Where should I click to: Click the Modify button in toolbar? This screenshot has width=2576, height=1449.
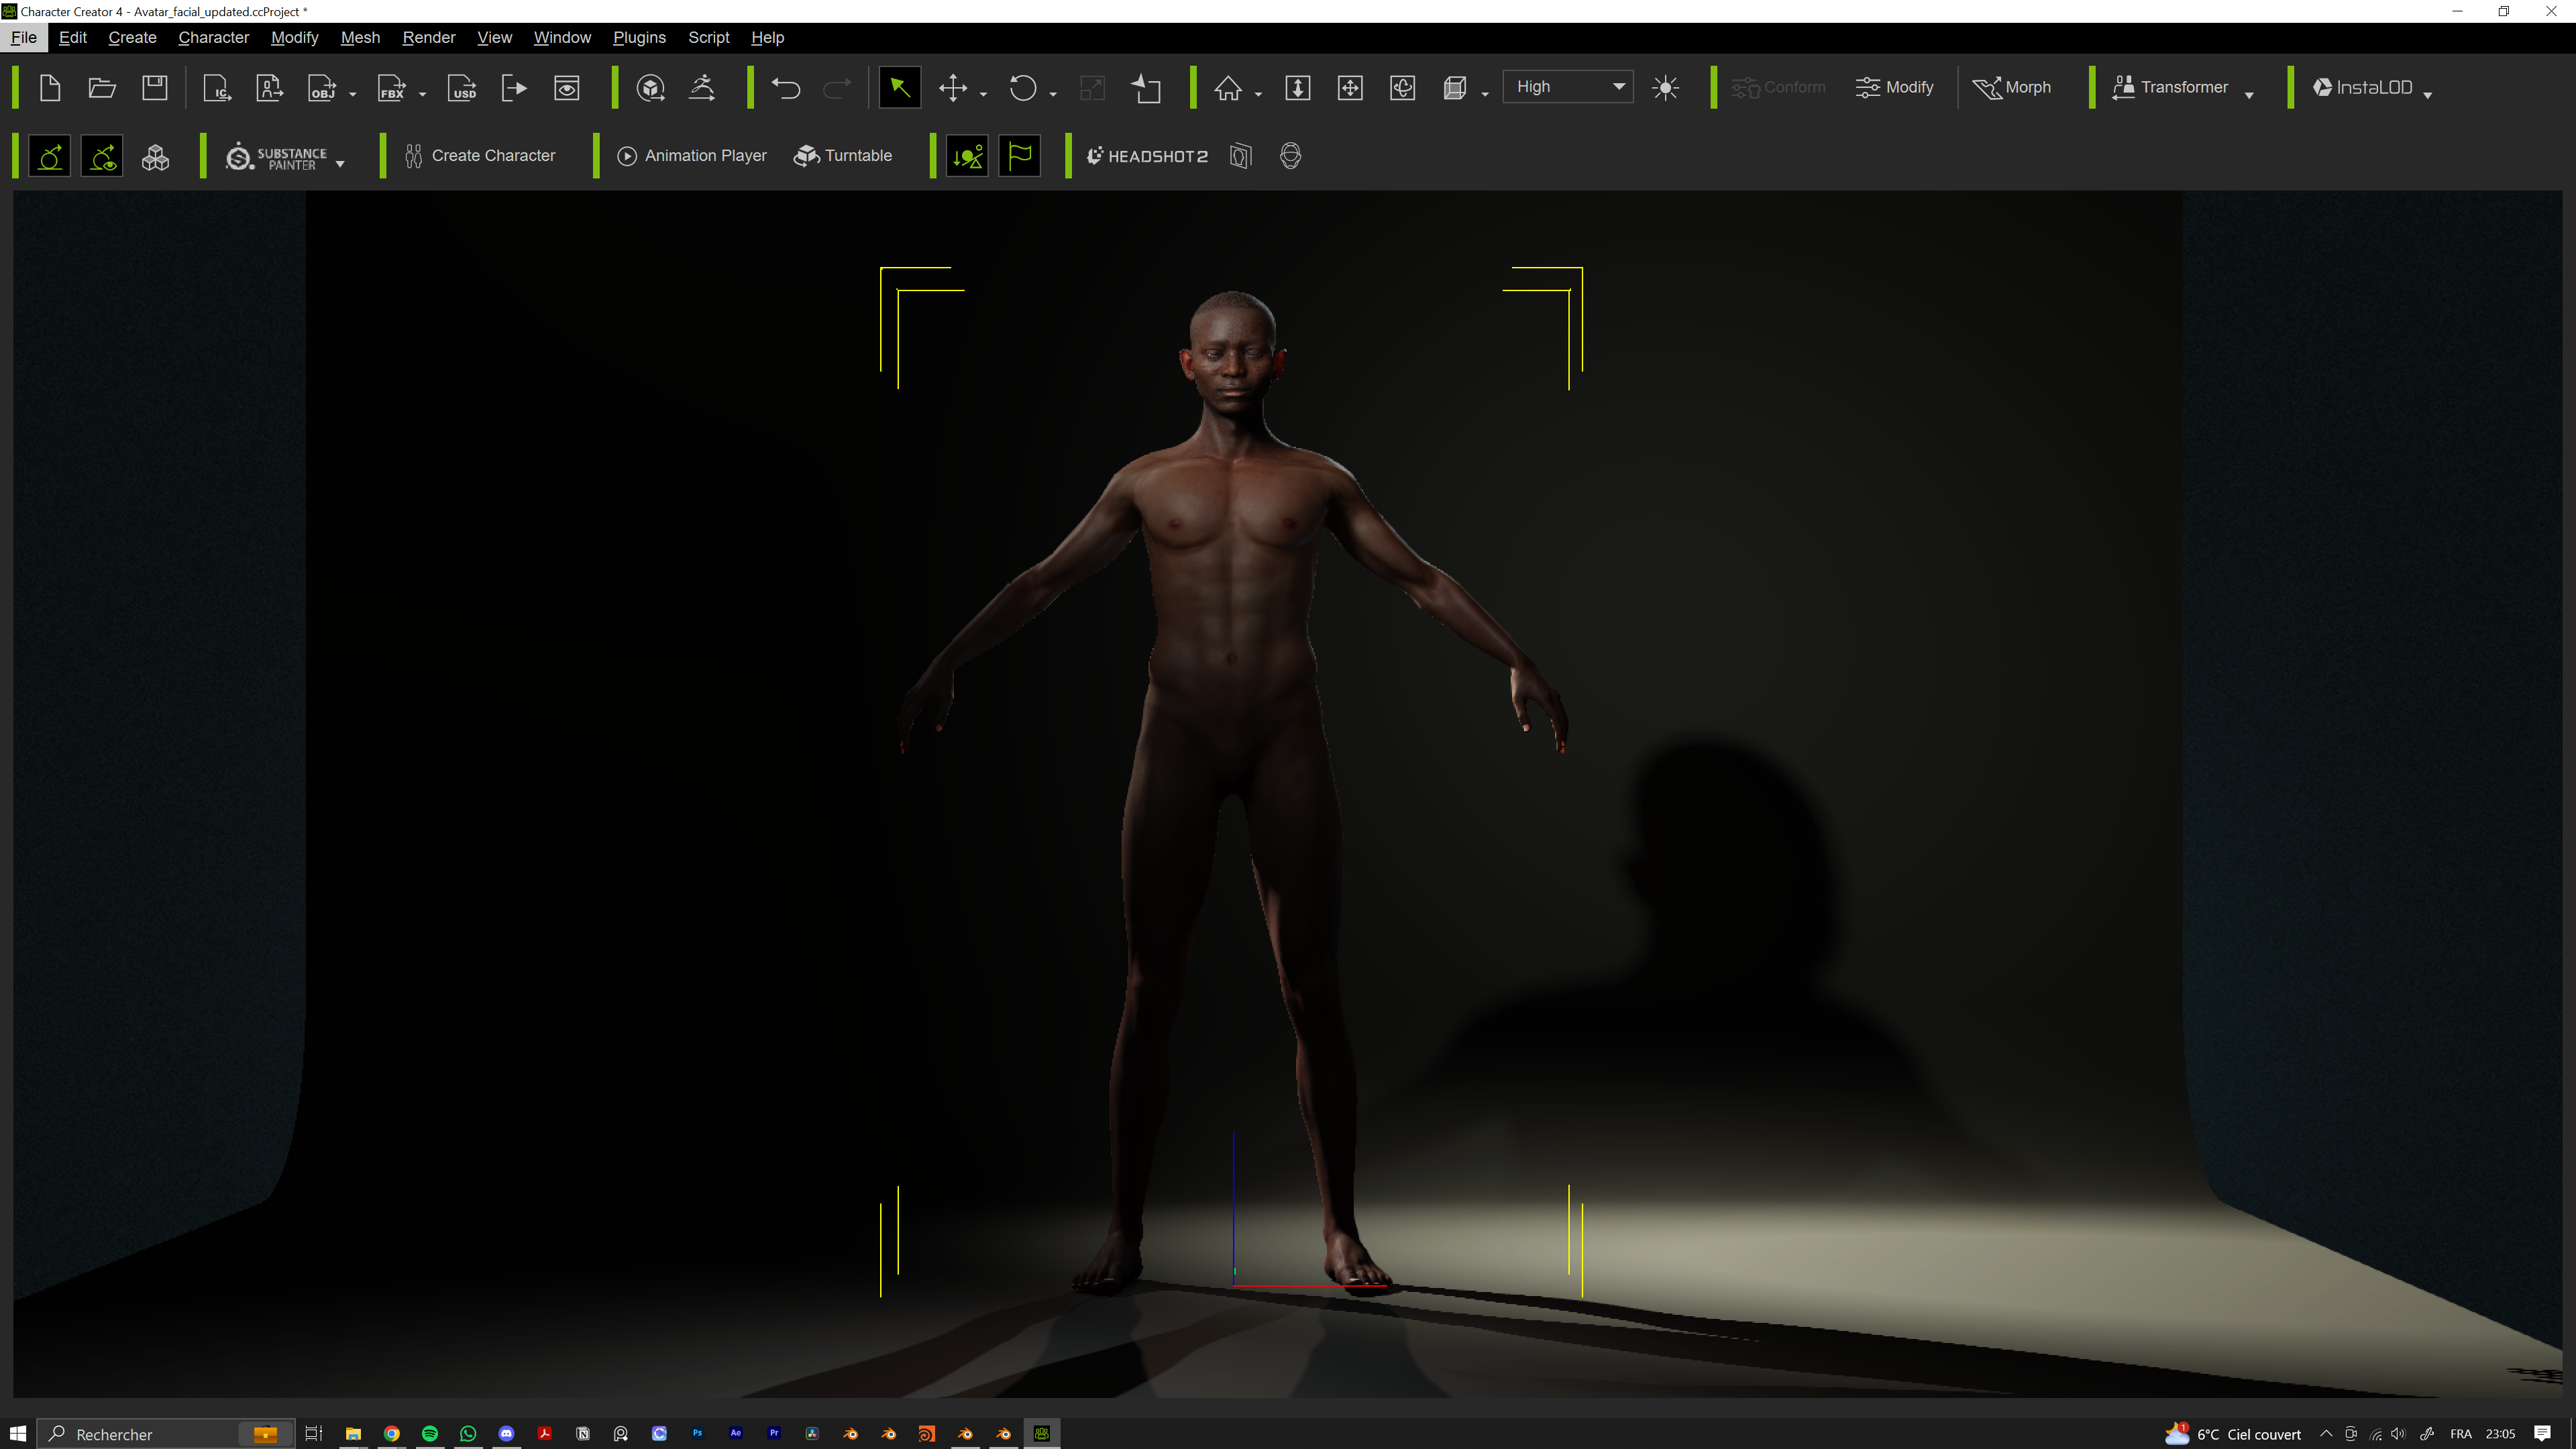point(1894,88)
